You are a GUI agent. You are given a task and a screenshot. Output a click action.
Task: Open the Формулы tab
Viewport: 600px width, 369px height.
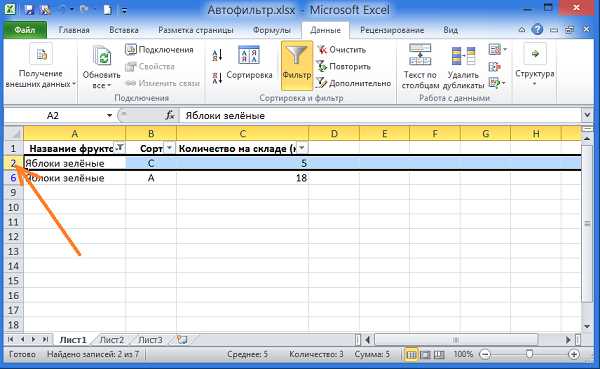coord(271,30)
